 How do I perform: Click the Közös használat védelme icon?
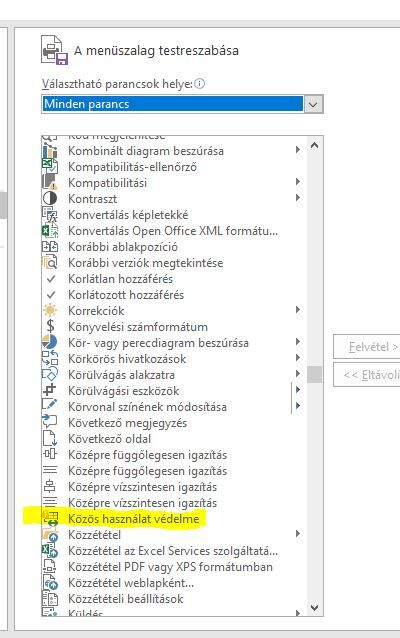[x=50, y=519]
